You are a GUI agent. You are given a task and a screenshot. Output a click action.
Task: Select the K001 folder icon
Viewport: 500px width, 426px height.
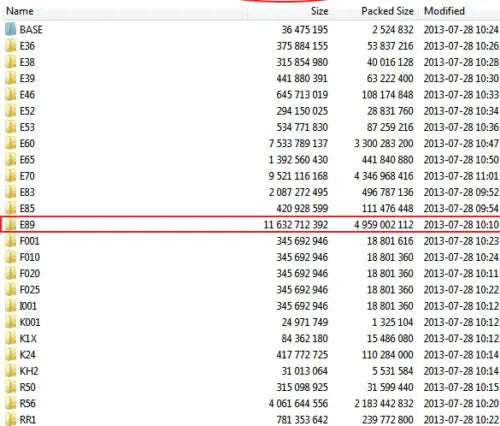click(10, 322)
